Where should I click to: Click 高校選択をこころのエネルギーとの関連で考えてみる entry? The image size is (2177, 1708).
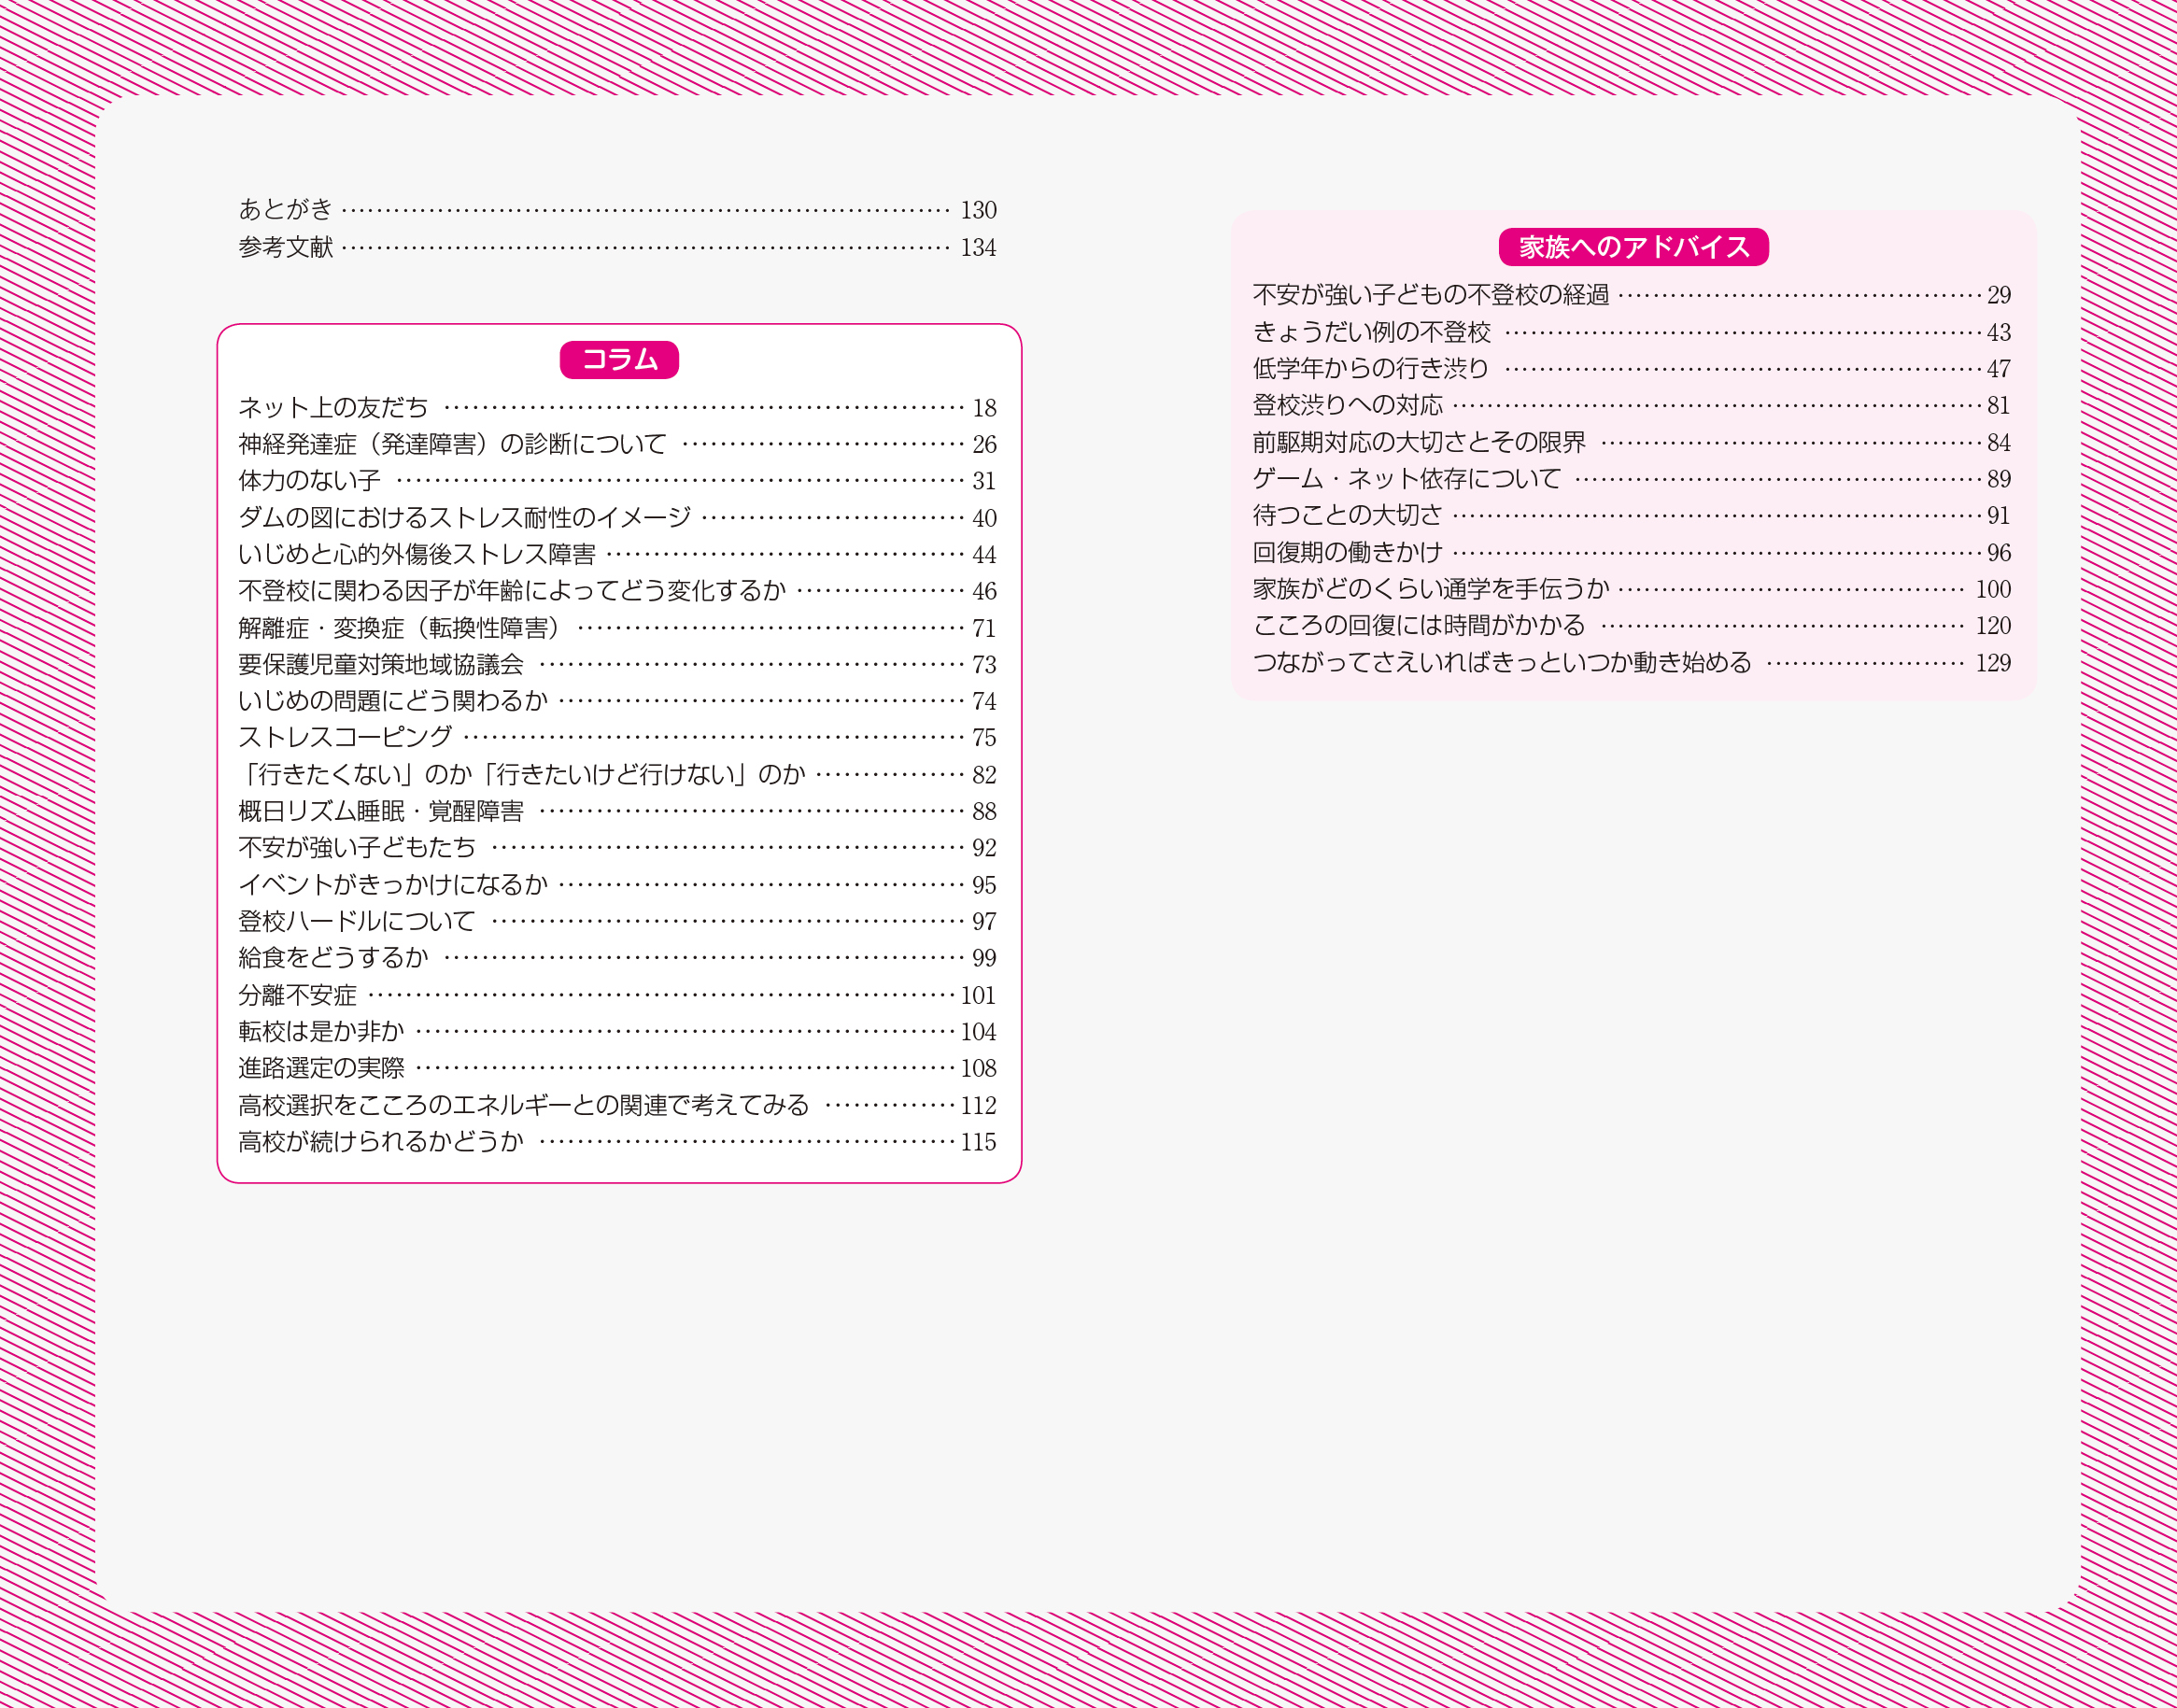(x=617, y=1105)
